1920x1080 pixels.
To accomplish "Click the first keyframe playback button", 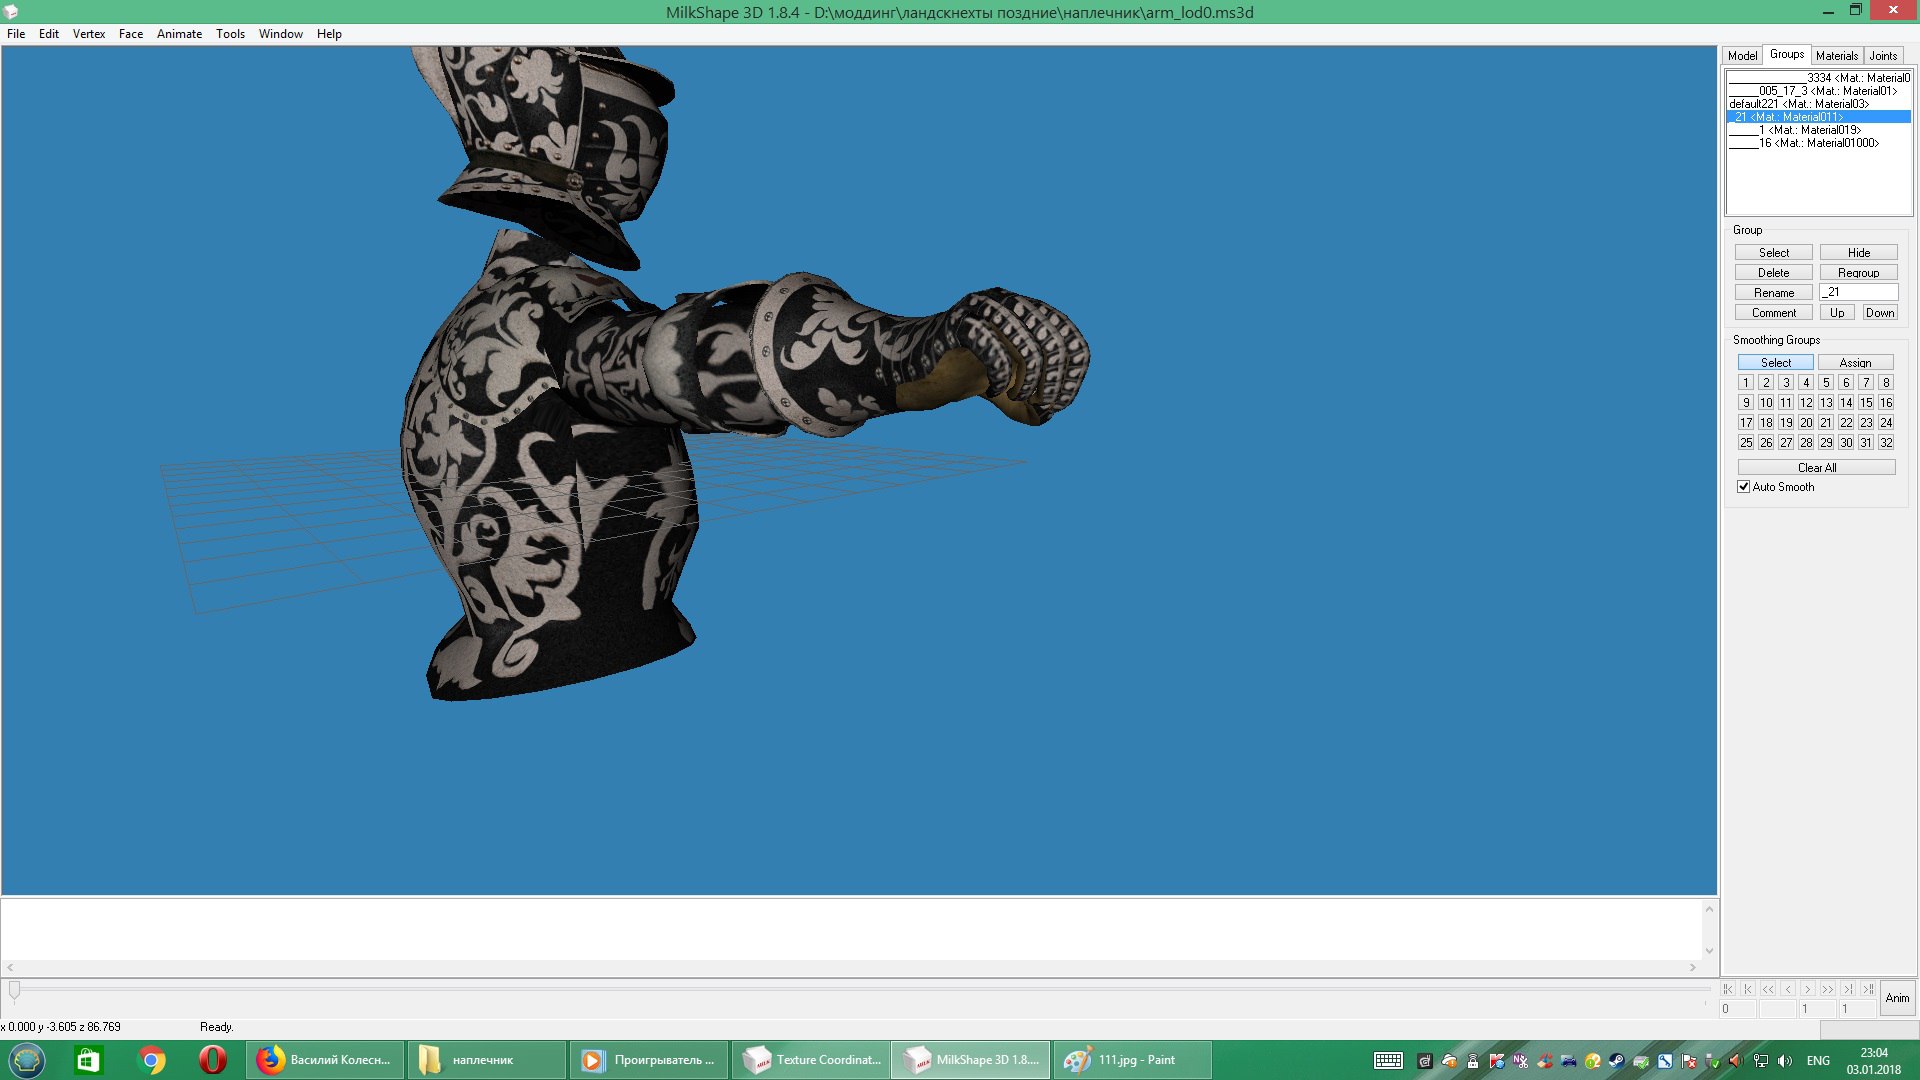I will (1728, 989).
